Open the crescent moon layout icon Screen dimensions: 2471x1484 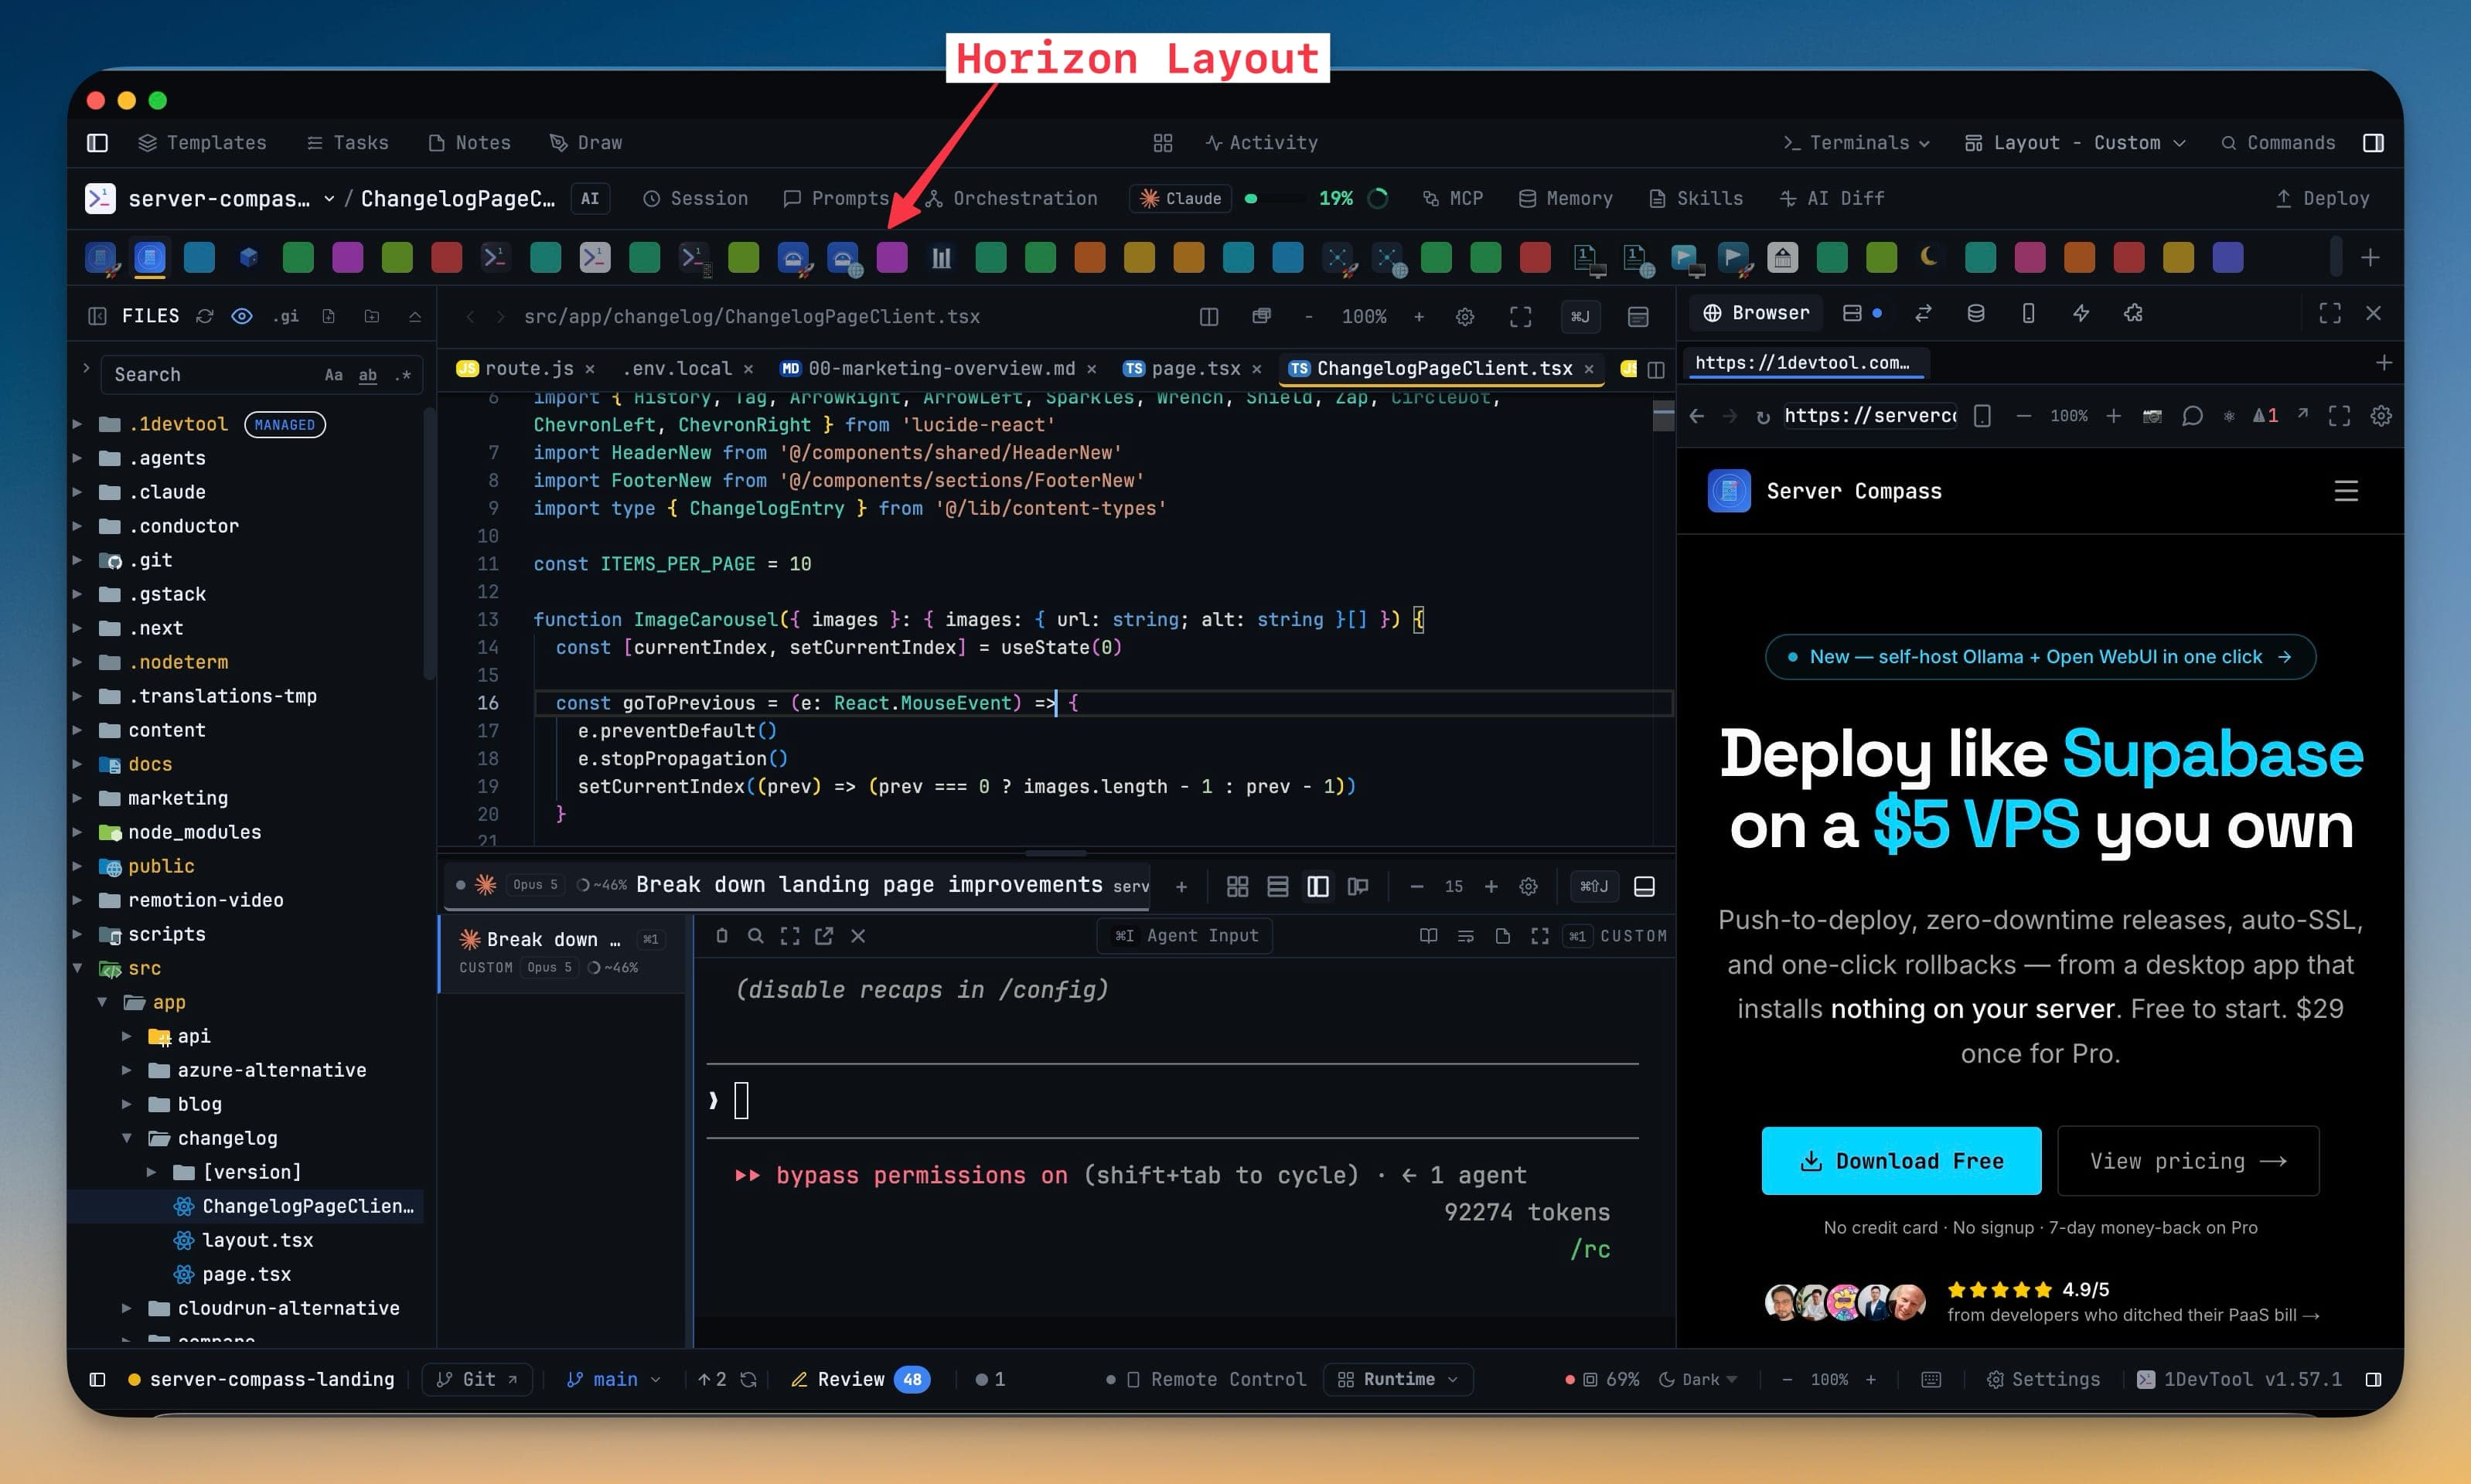pos(1930,257)
